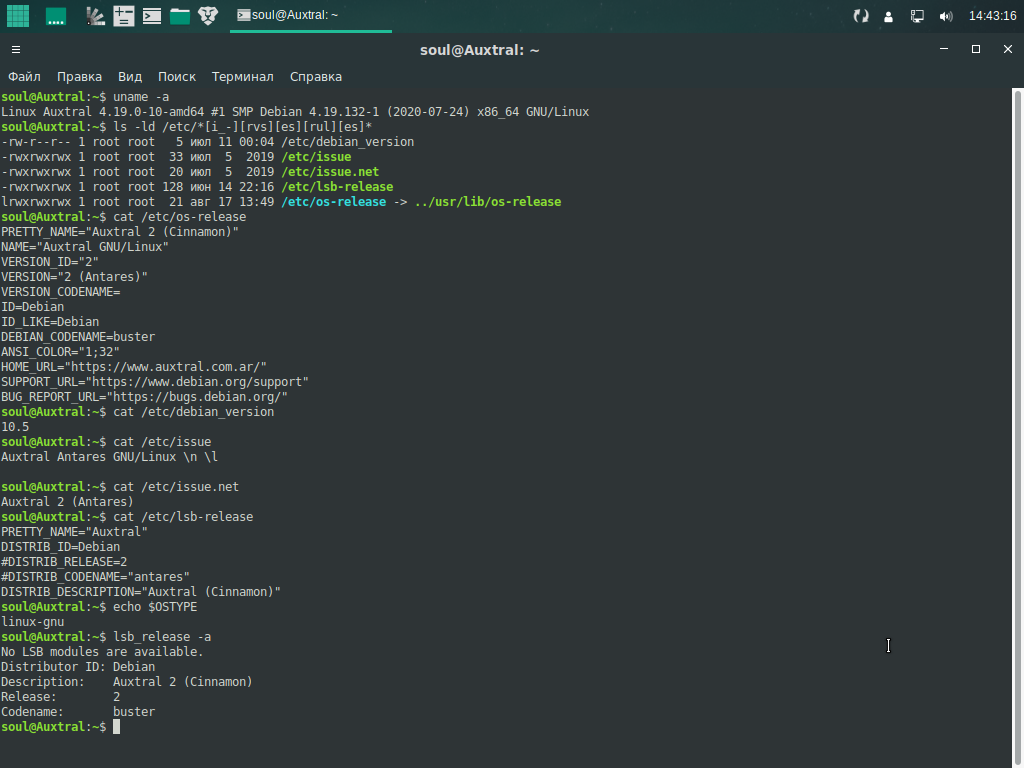
Task: Open the Терминал menu
Action: [242, 76]
